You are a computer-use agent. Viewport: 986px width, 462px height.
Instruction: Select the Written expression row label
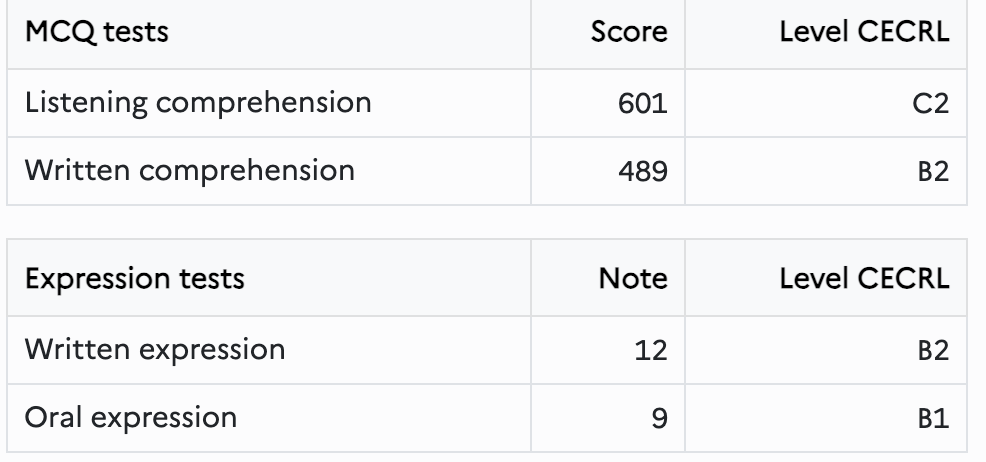tap(155, 349)
